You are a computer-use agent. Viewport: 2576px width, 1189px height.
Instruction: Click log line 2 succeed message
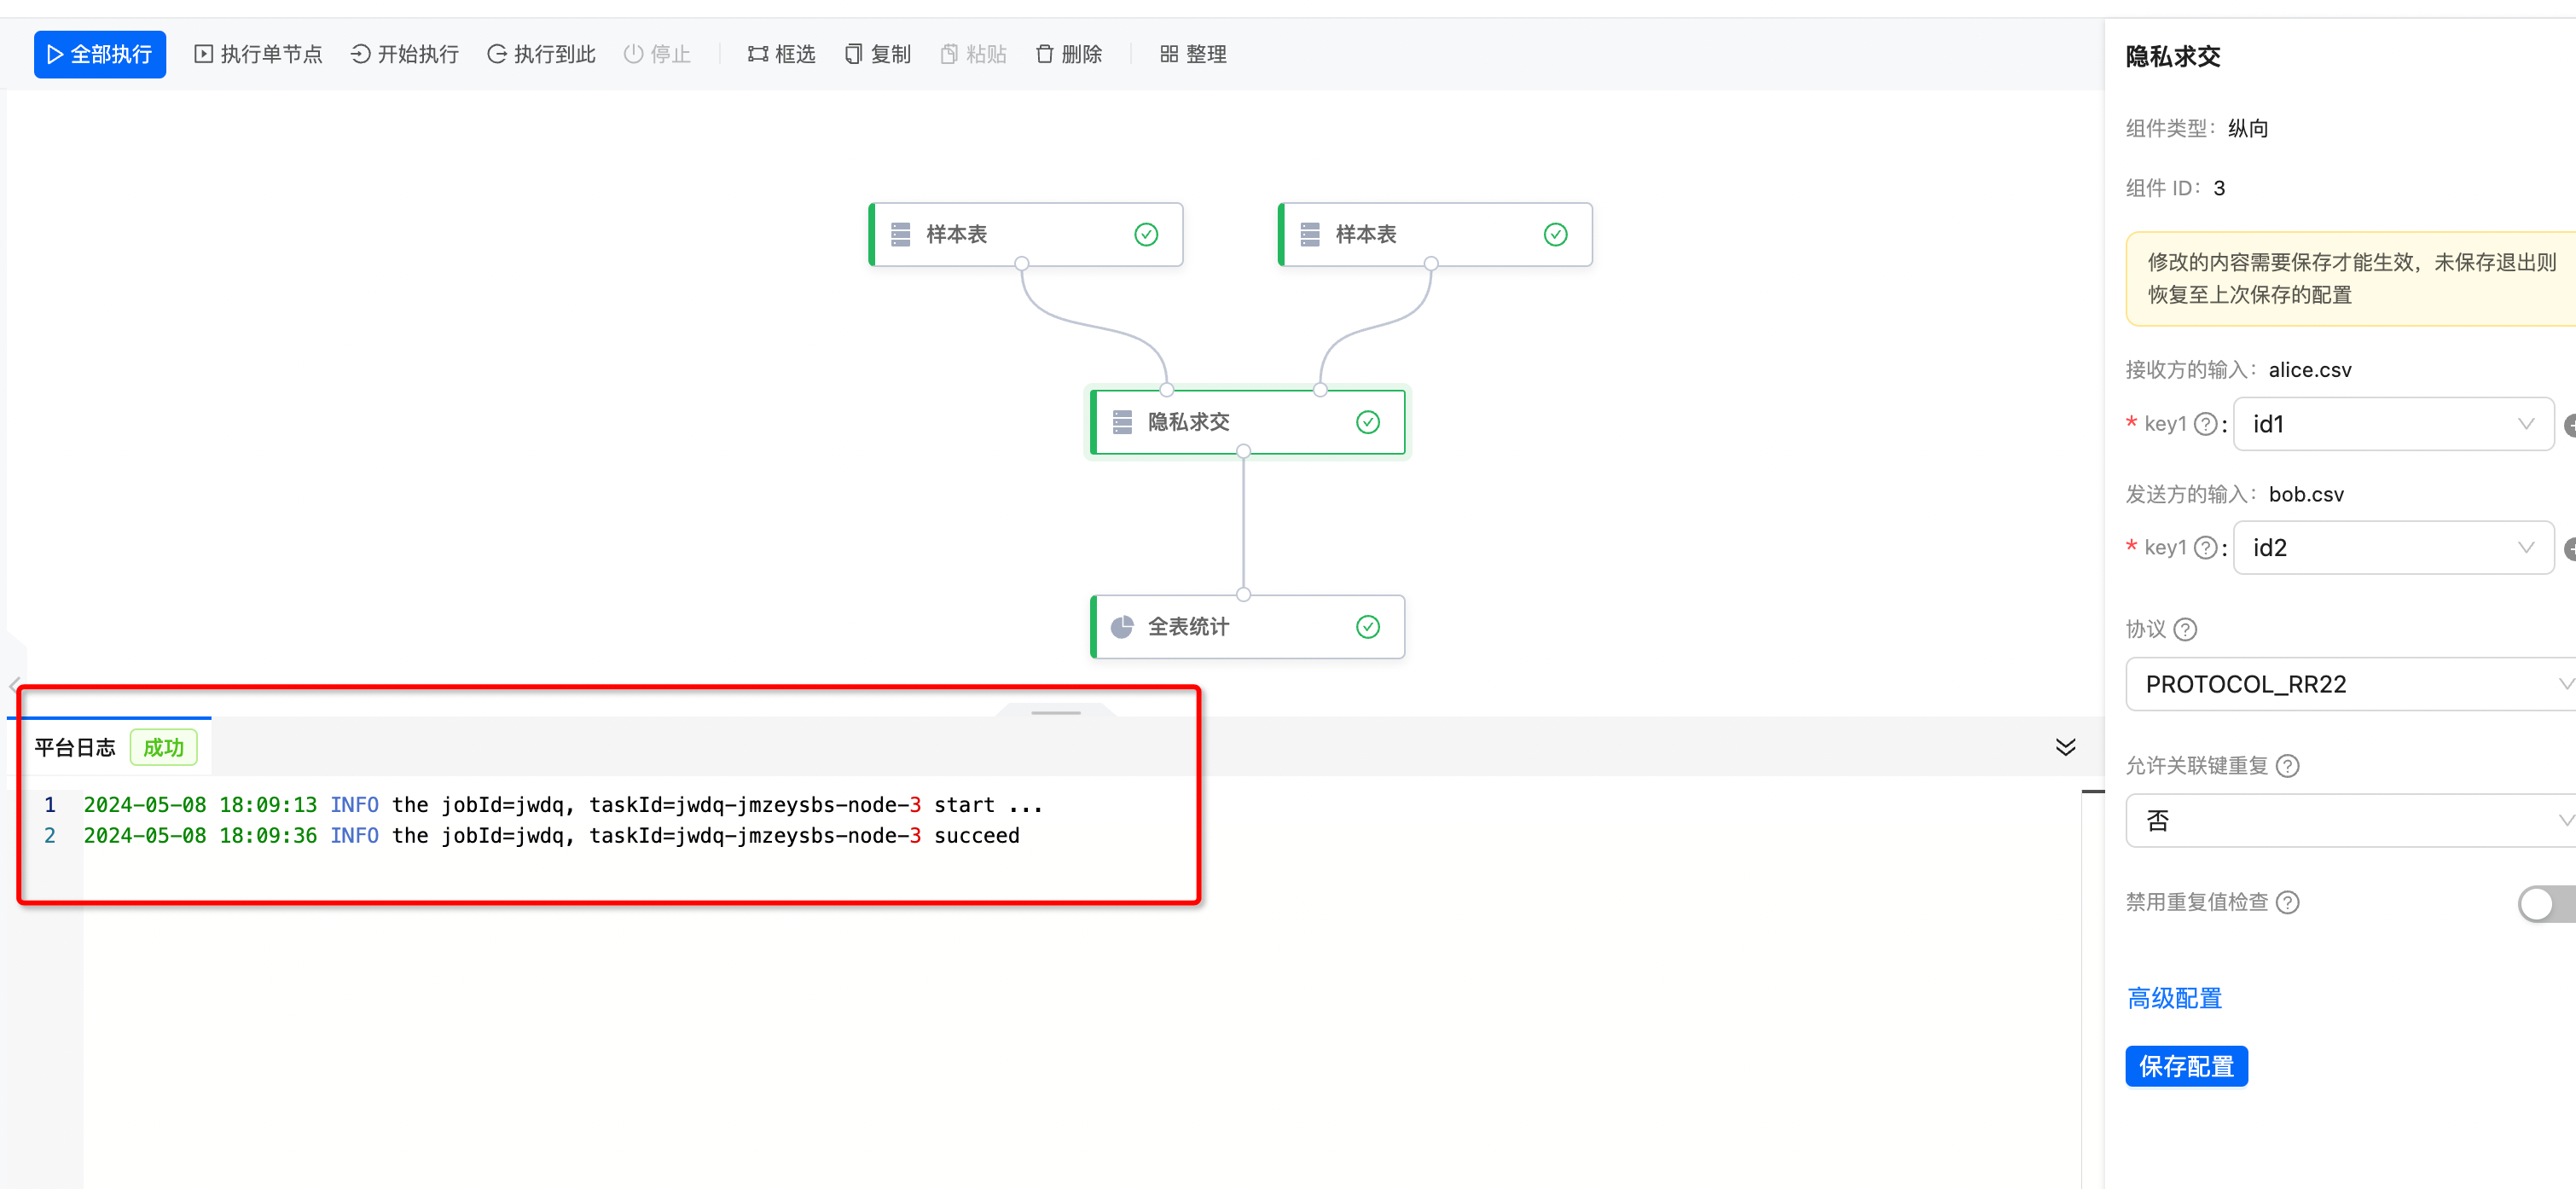tap(552, 836)
